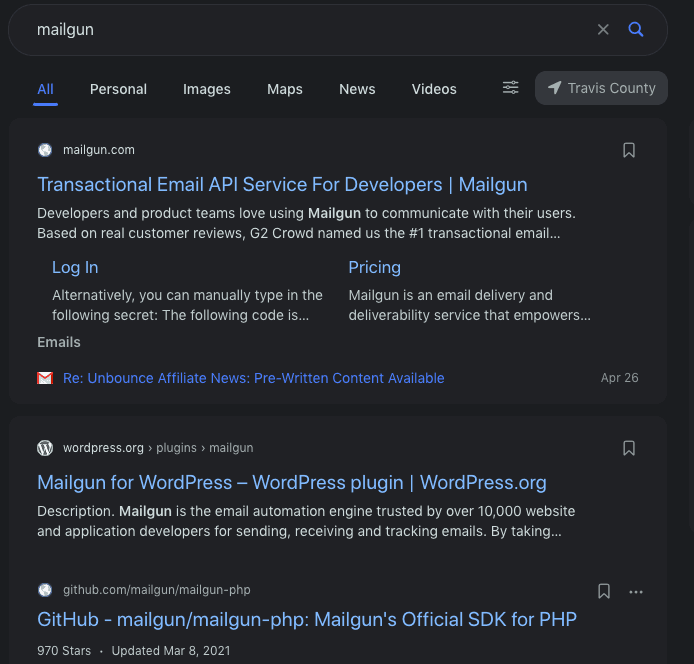Switch to the Videos tab

coord(434,89)
